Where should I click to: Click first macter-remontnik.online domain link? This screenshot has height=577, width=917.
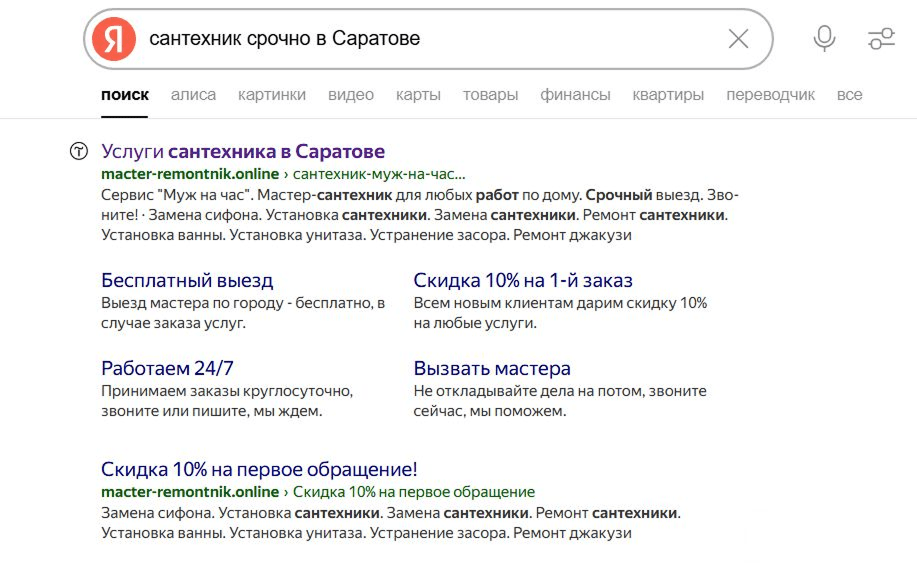[x=190, y=174]
